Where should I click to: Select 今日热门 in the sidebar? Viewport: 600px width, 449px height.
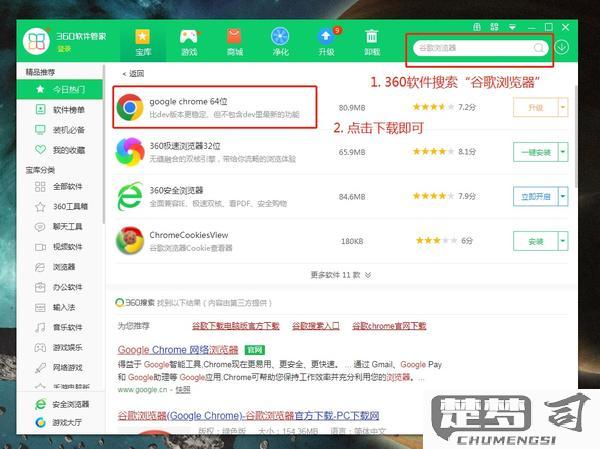(x=60, y=90)
